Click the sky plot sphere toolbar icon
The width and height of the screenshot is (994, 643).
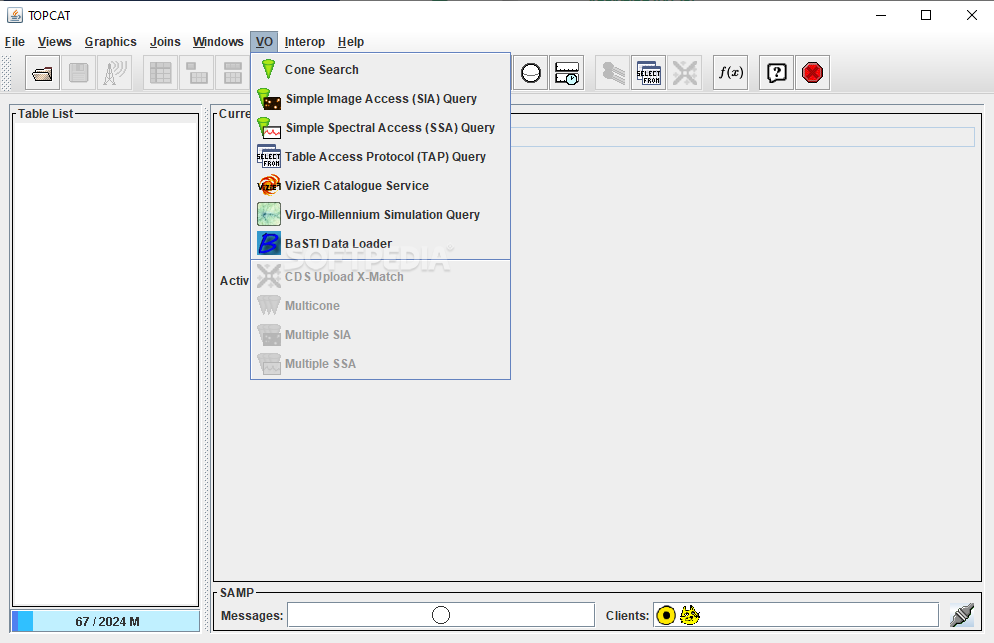coord(531,73)
